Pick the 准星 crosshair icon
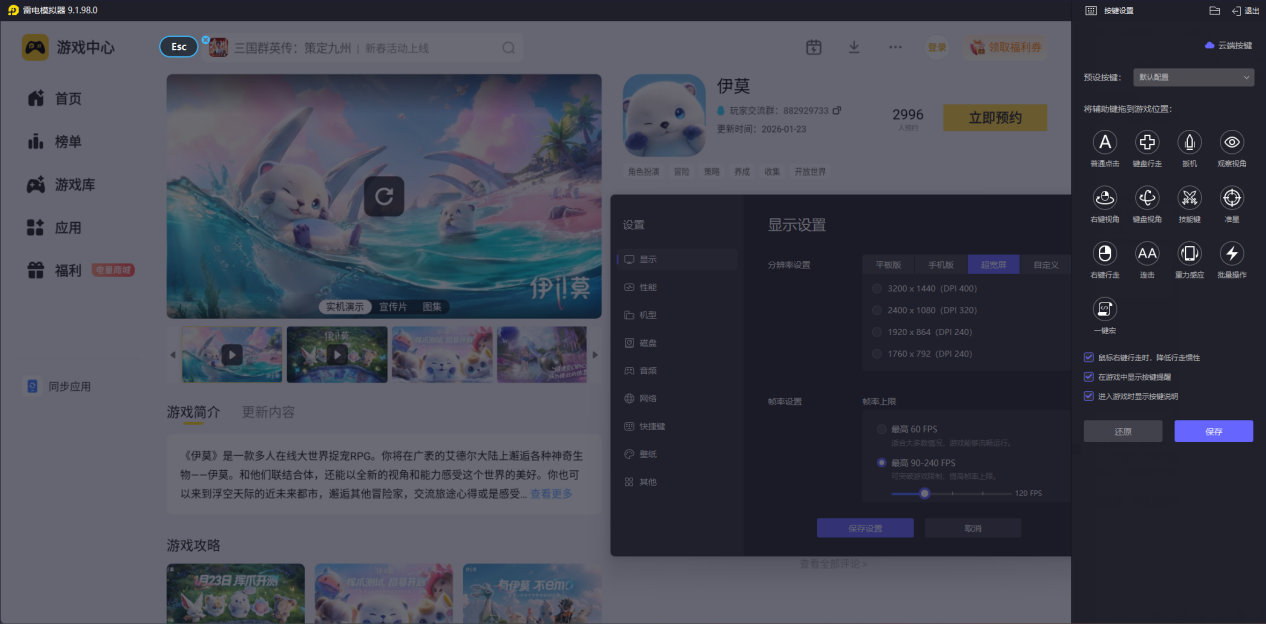 coord(1232,197)
